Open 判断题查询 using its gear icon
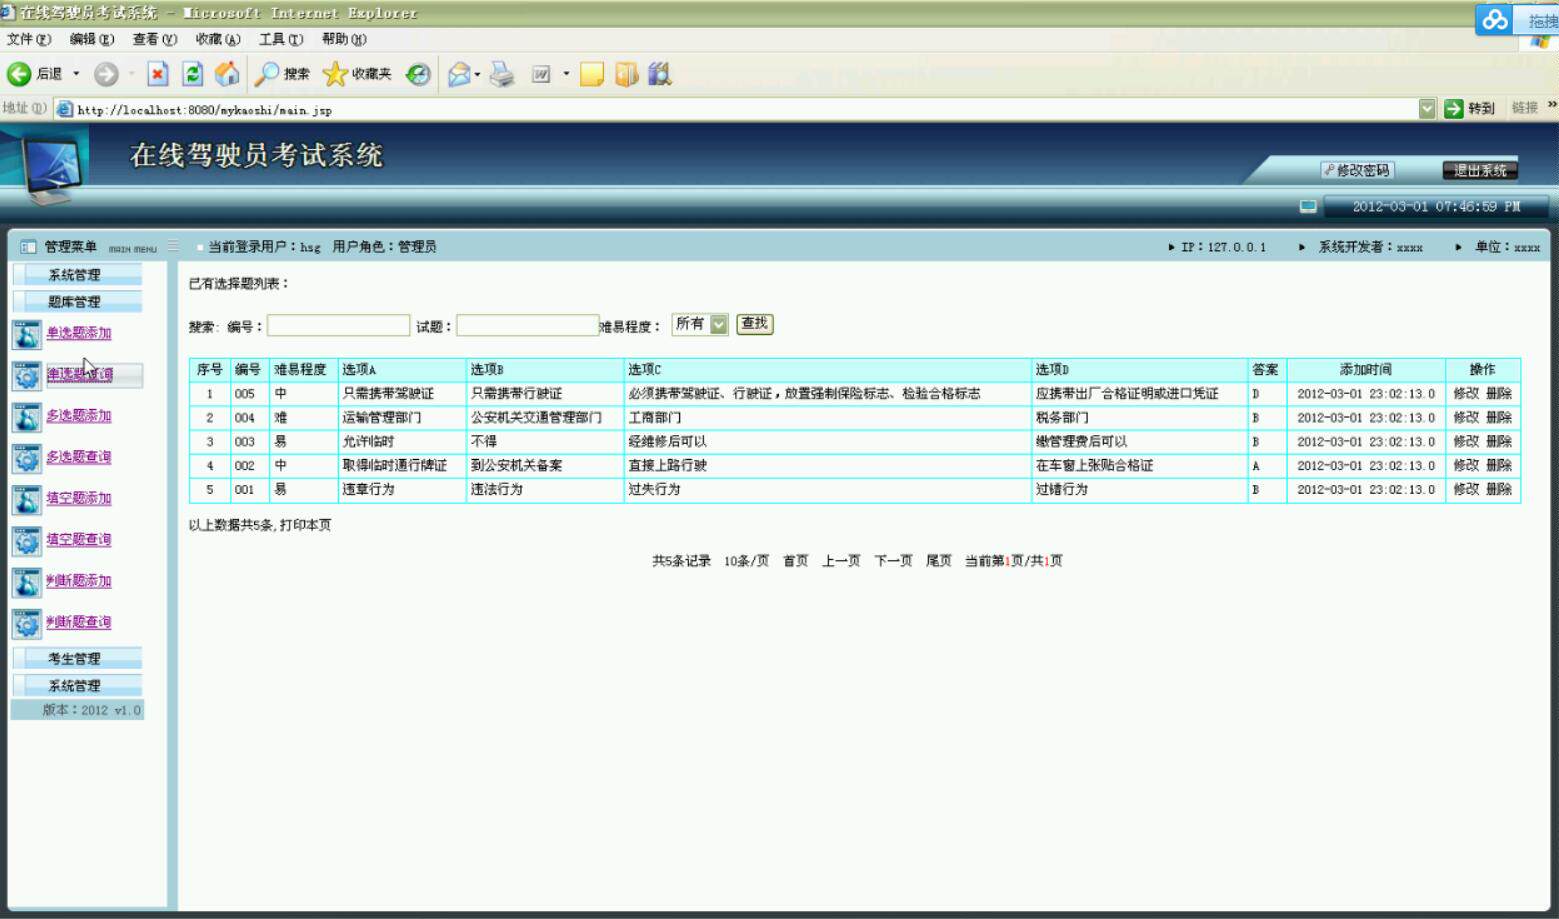This screenshot has width=1559, height=919. click(x=25, y=622)
